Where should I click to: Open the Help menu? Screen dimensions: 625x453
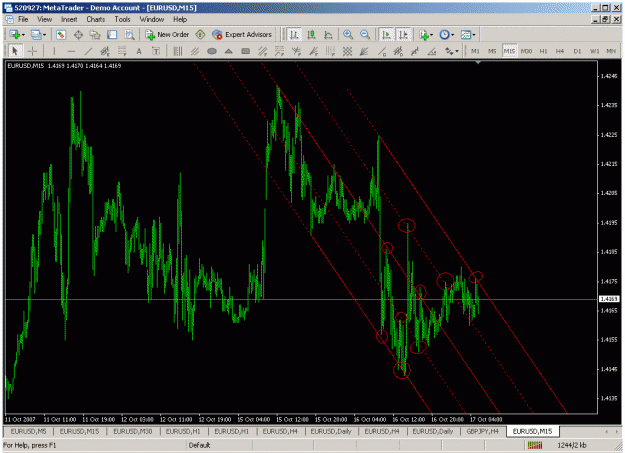coord(180,19)
